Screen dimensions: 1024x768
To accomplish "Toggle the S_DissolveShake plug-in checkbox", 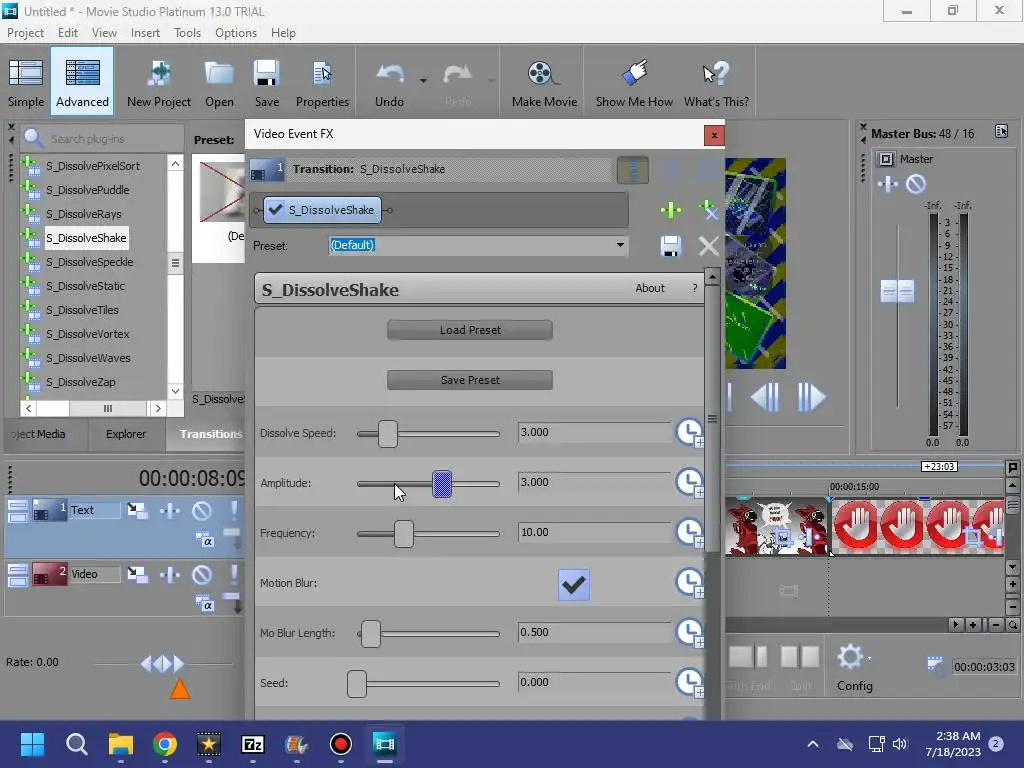I will (276, 210).
